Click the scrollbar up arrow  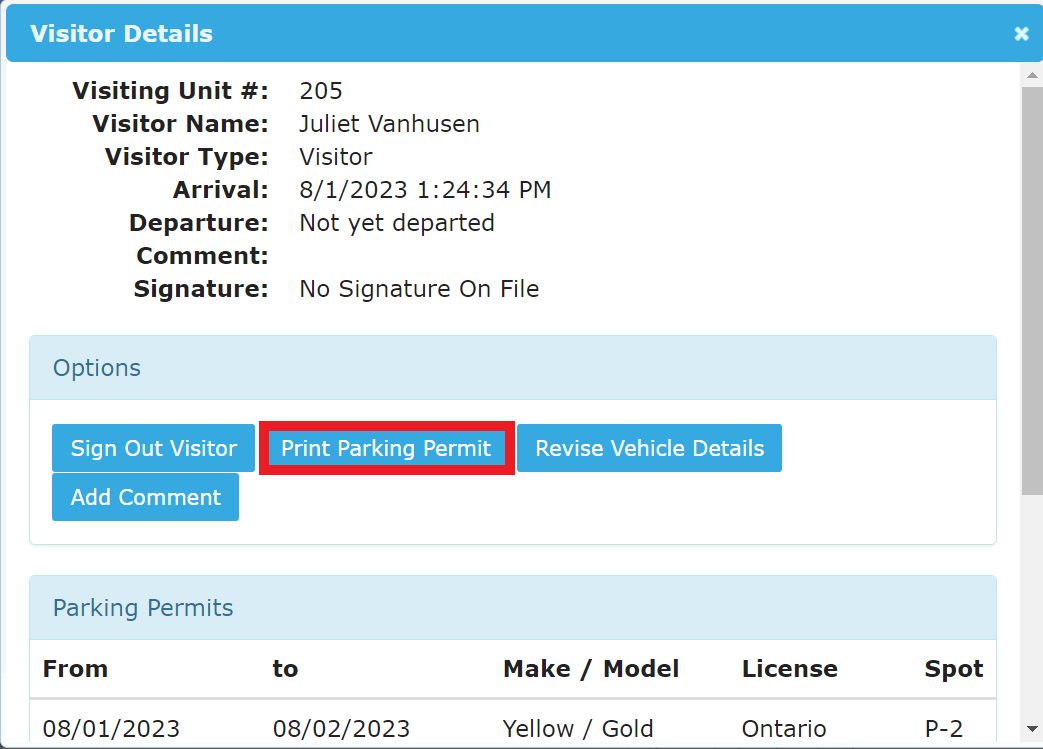[1031, 73]
